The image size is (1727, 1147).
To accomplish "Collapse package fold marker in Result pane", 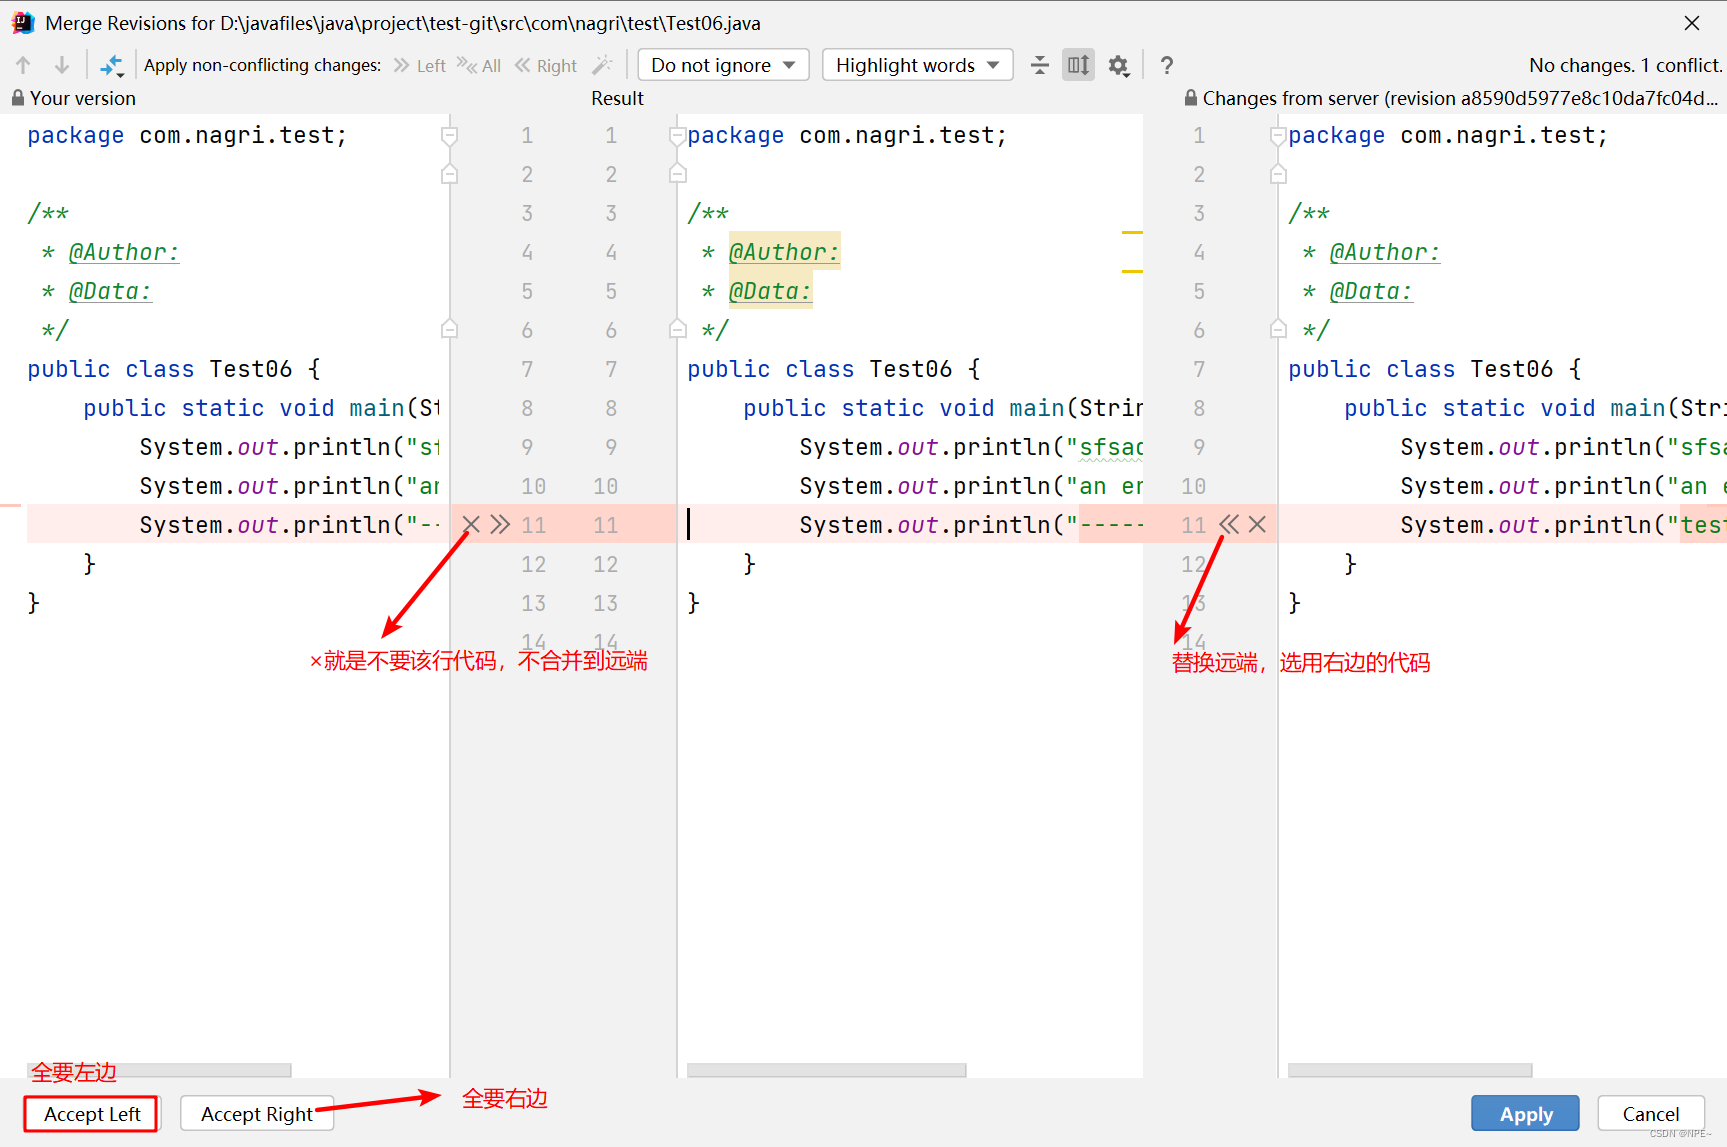I will 678,135.
